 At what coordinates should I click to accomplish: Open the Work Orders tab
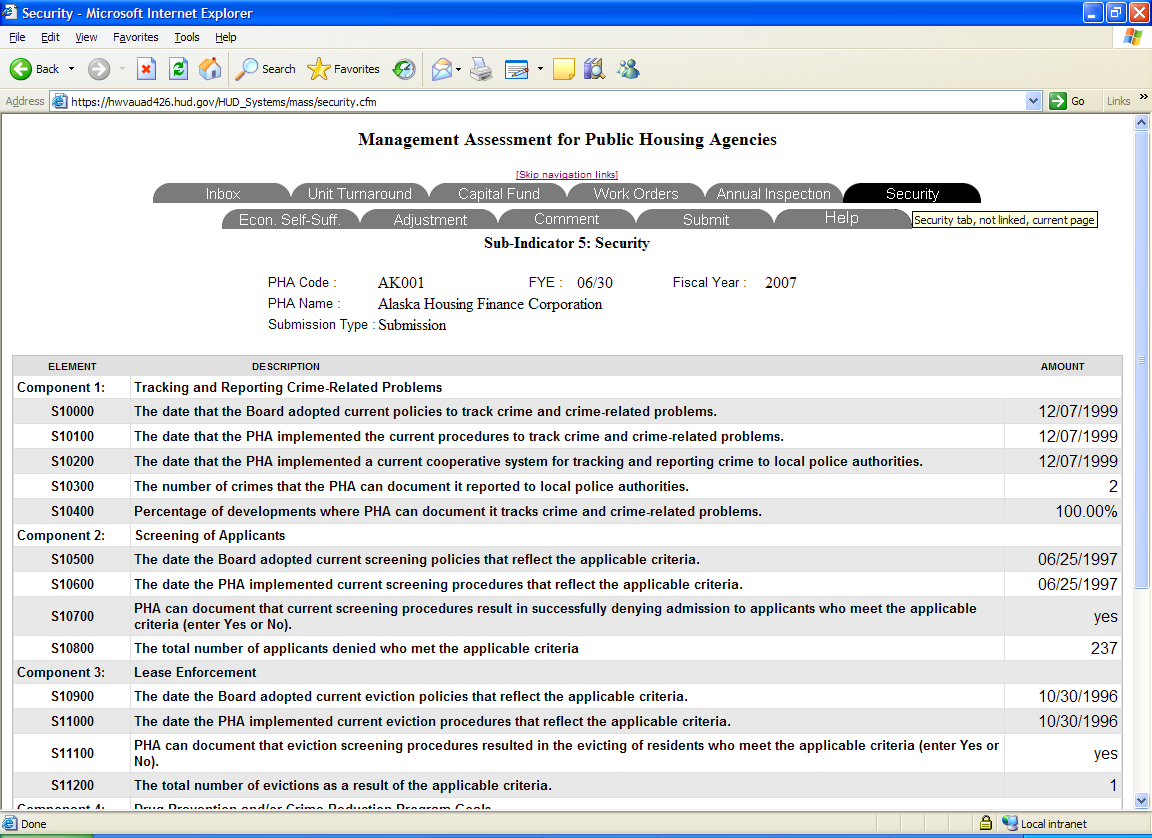[636, 194]
